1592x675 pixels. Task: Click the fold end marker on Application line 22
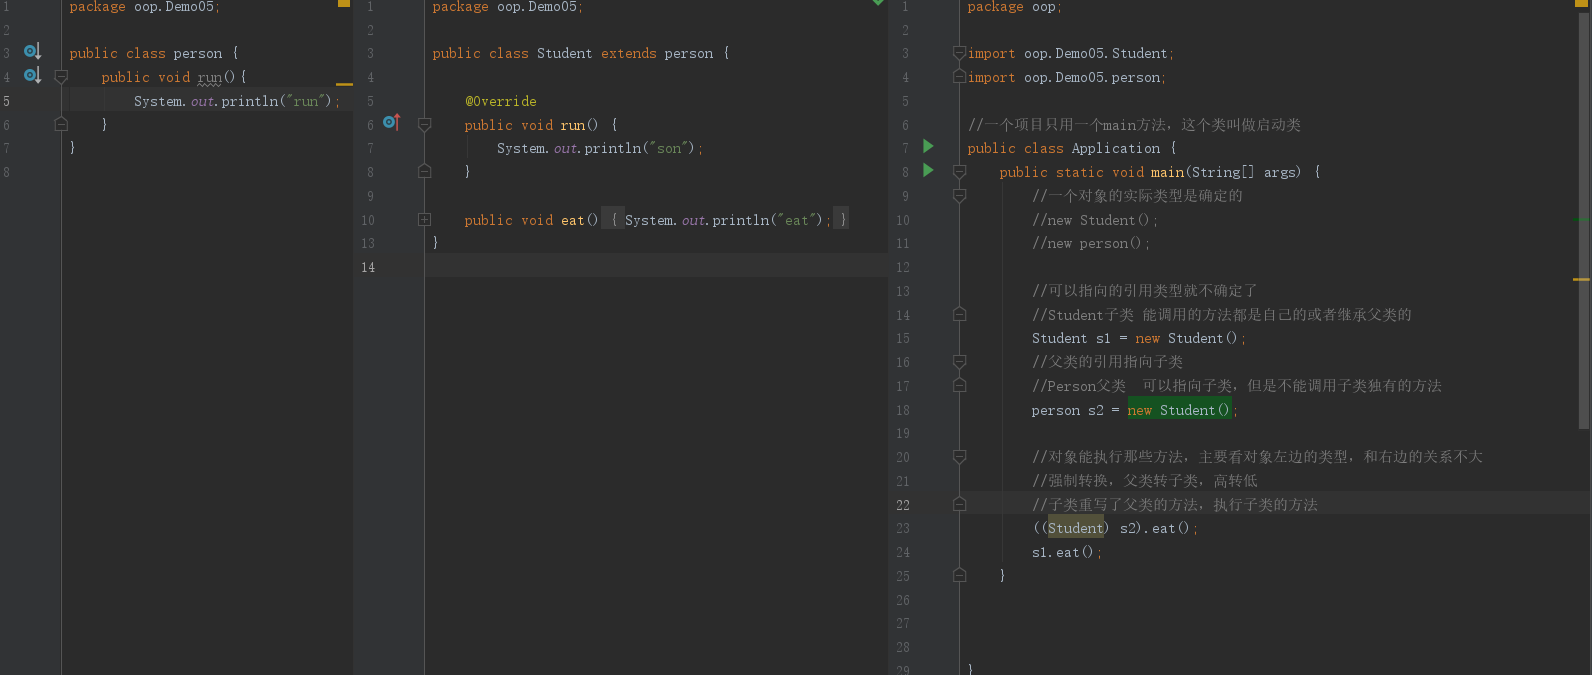(x=959, y=504)
